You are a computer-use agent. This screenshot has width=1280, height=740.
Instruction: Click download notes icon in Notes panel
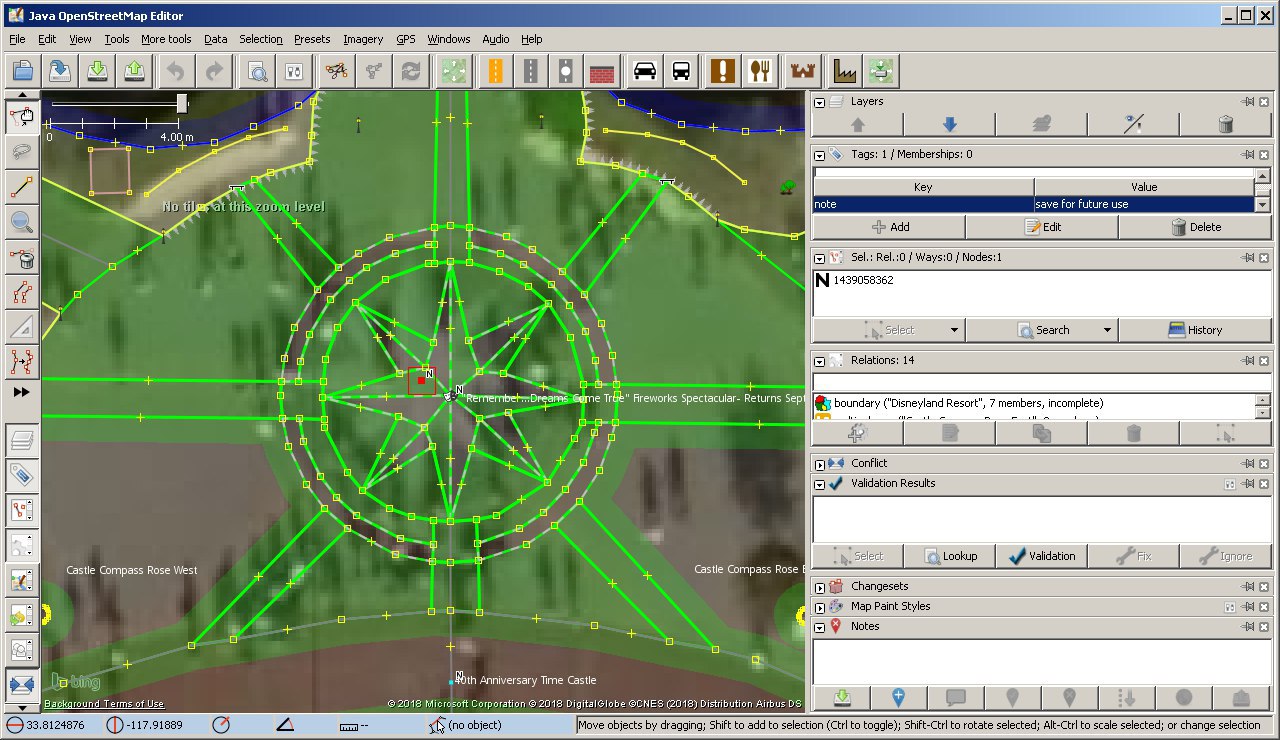point(841,697)
